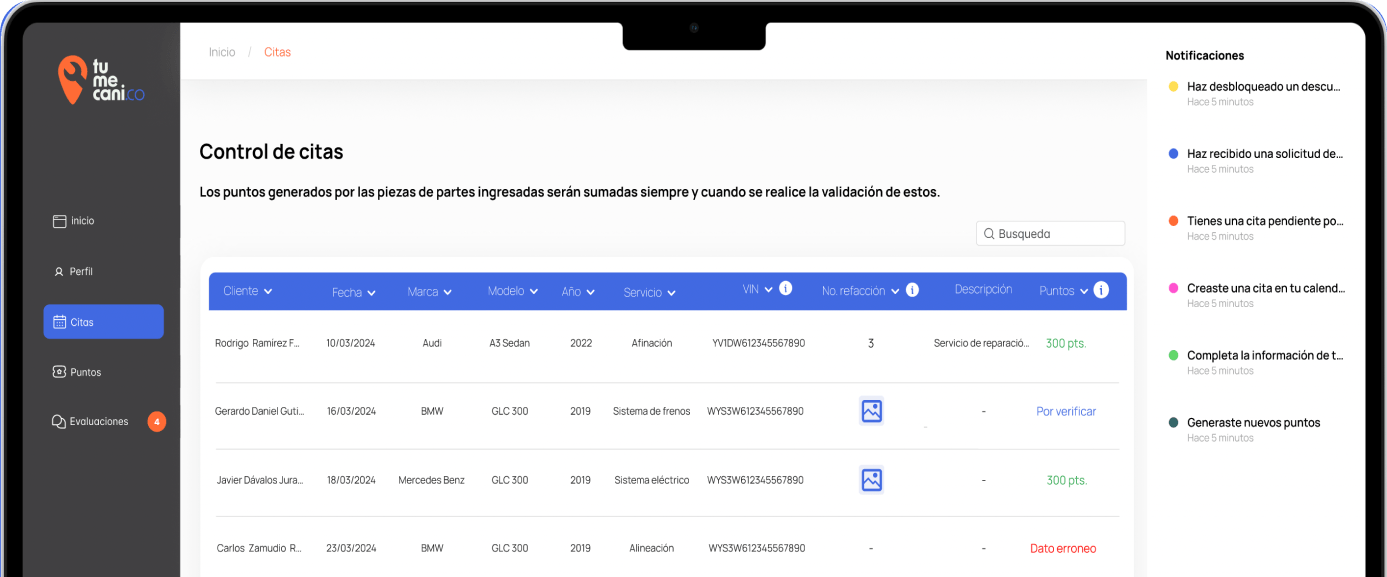
Task: Expand the Servicio column dropdown
Action: tap(671, 293)
